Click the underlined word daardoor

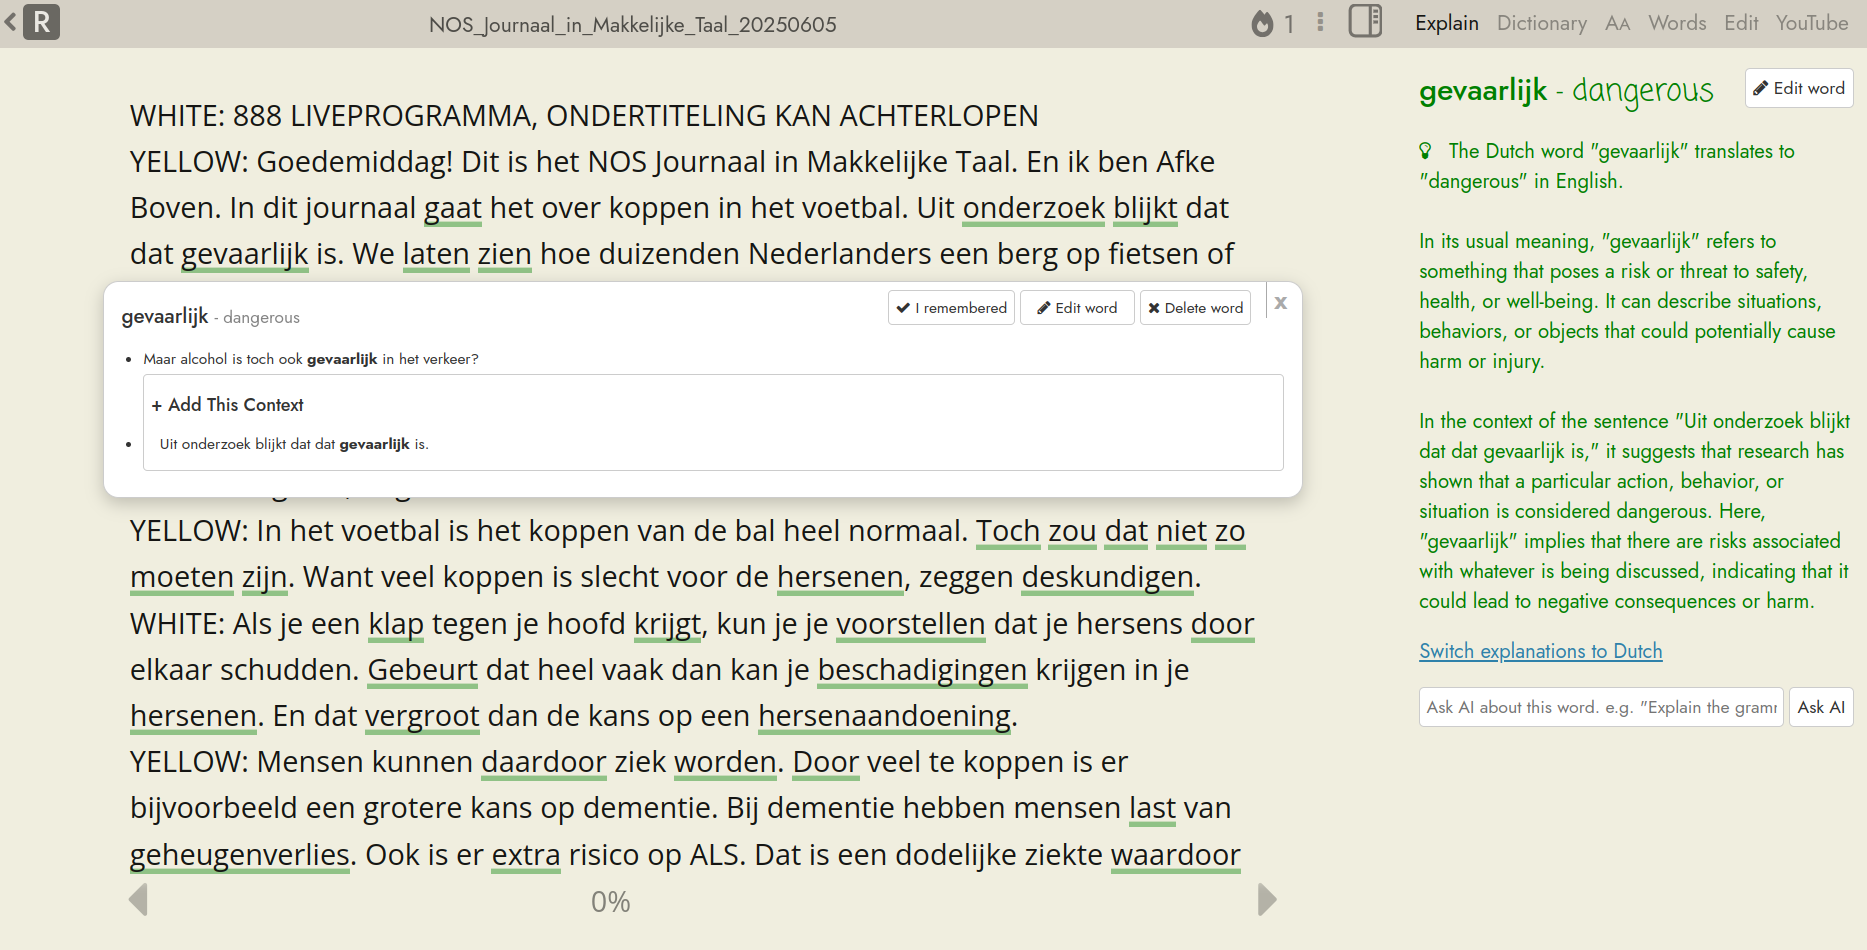544,762
